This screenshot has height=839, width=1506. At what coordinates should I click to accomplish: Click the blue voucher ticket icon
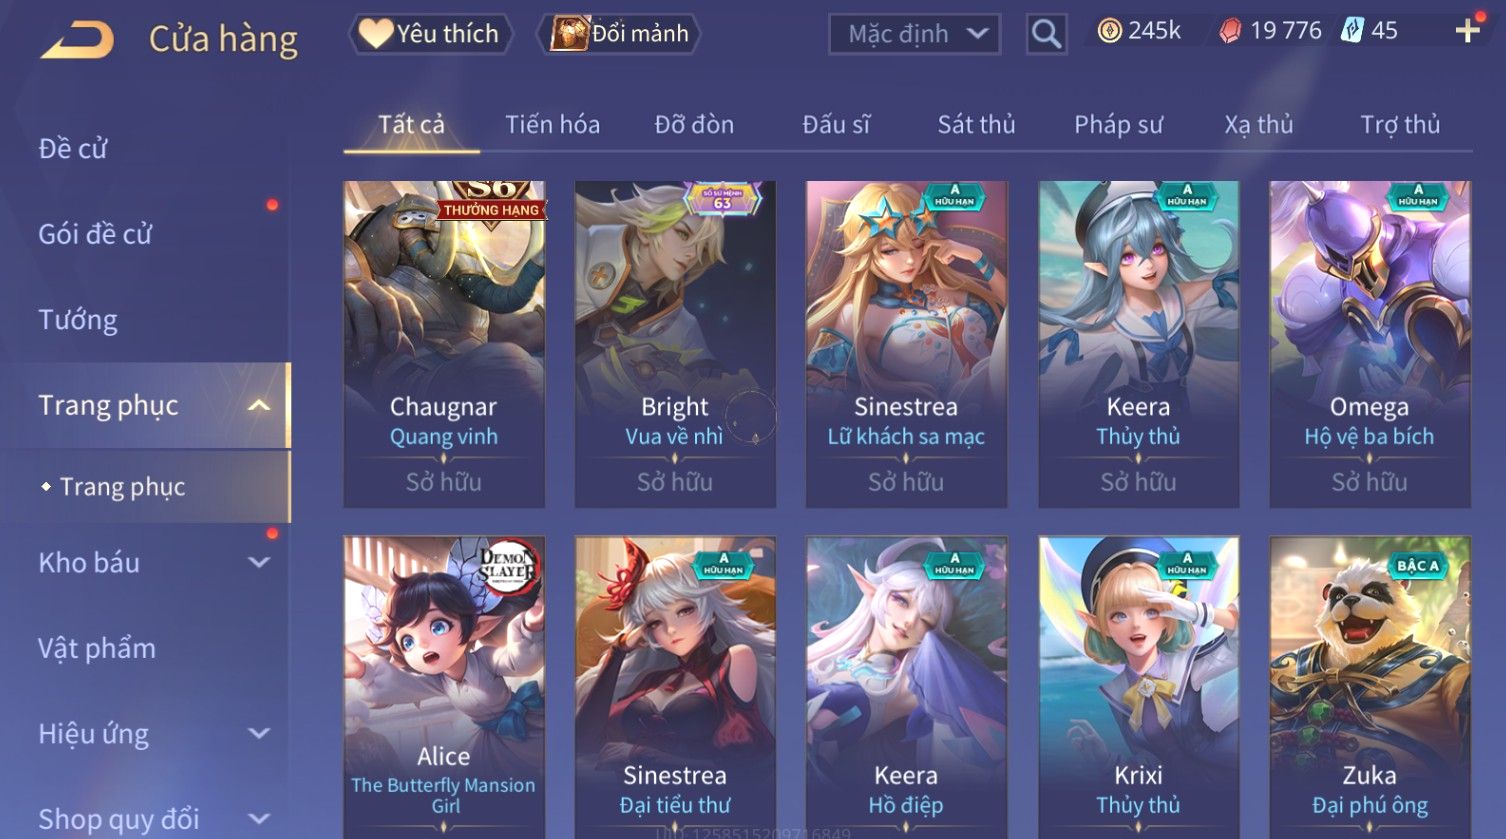point(1352,31)
